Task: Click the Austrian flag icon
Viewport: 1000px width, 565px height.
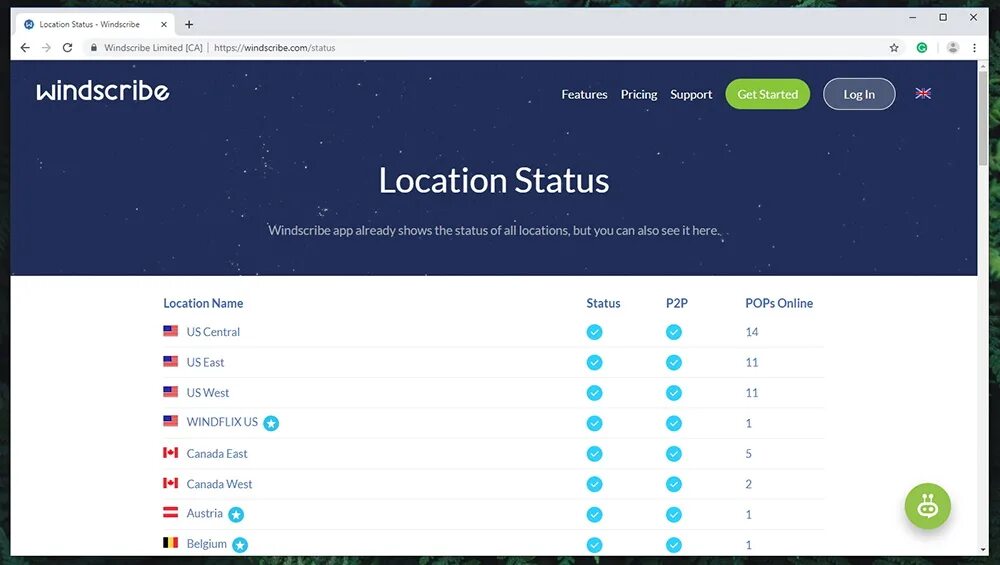Action: pos(170,512)
